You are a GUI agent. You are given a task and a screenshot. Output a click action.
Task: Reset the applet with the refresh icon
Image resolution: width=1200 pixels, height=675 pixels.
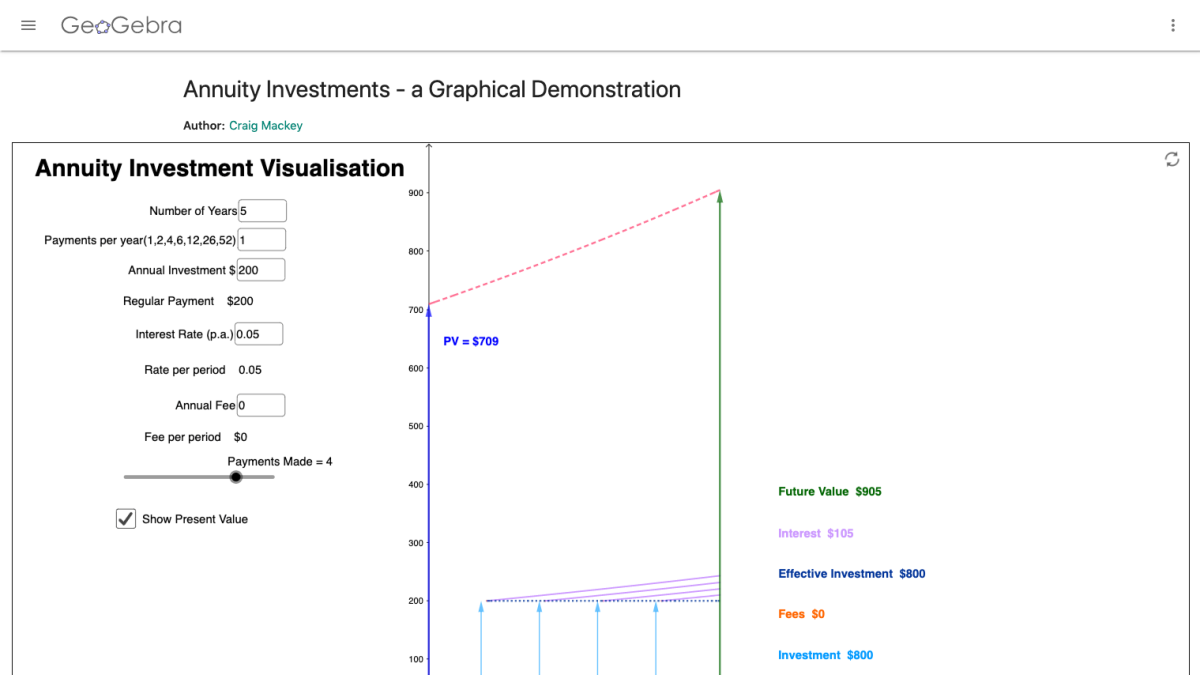click(1170, 159)
